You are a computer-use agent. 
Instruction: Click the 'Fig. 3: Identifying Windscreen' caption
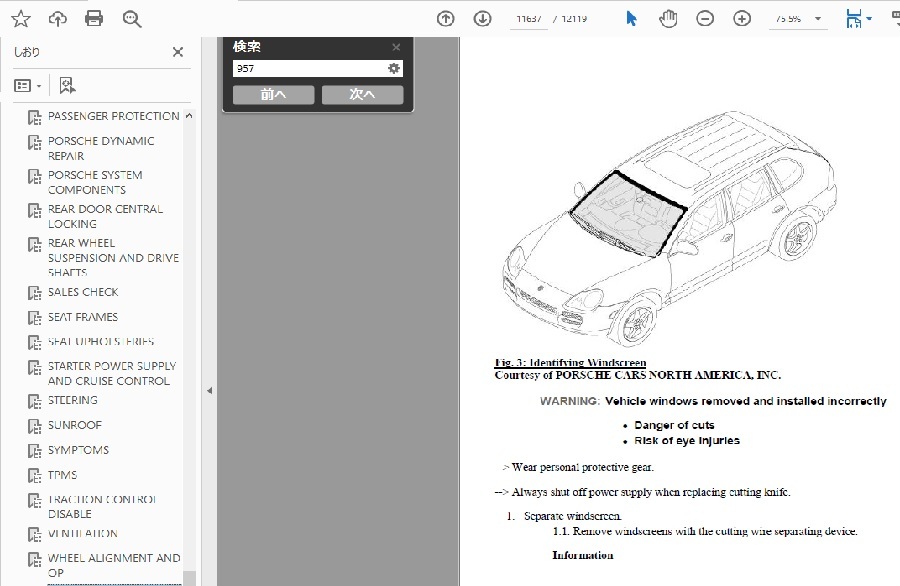pyautogui.click(x=571, y=362)
